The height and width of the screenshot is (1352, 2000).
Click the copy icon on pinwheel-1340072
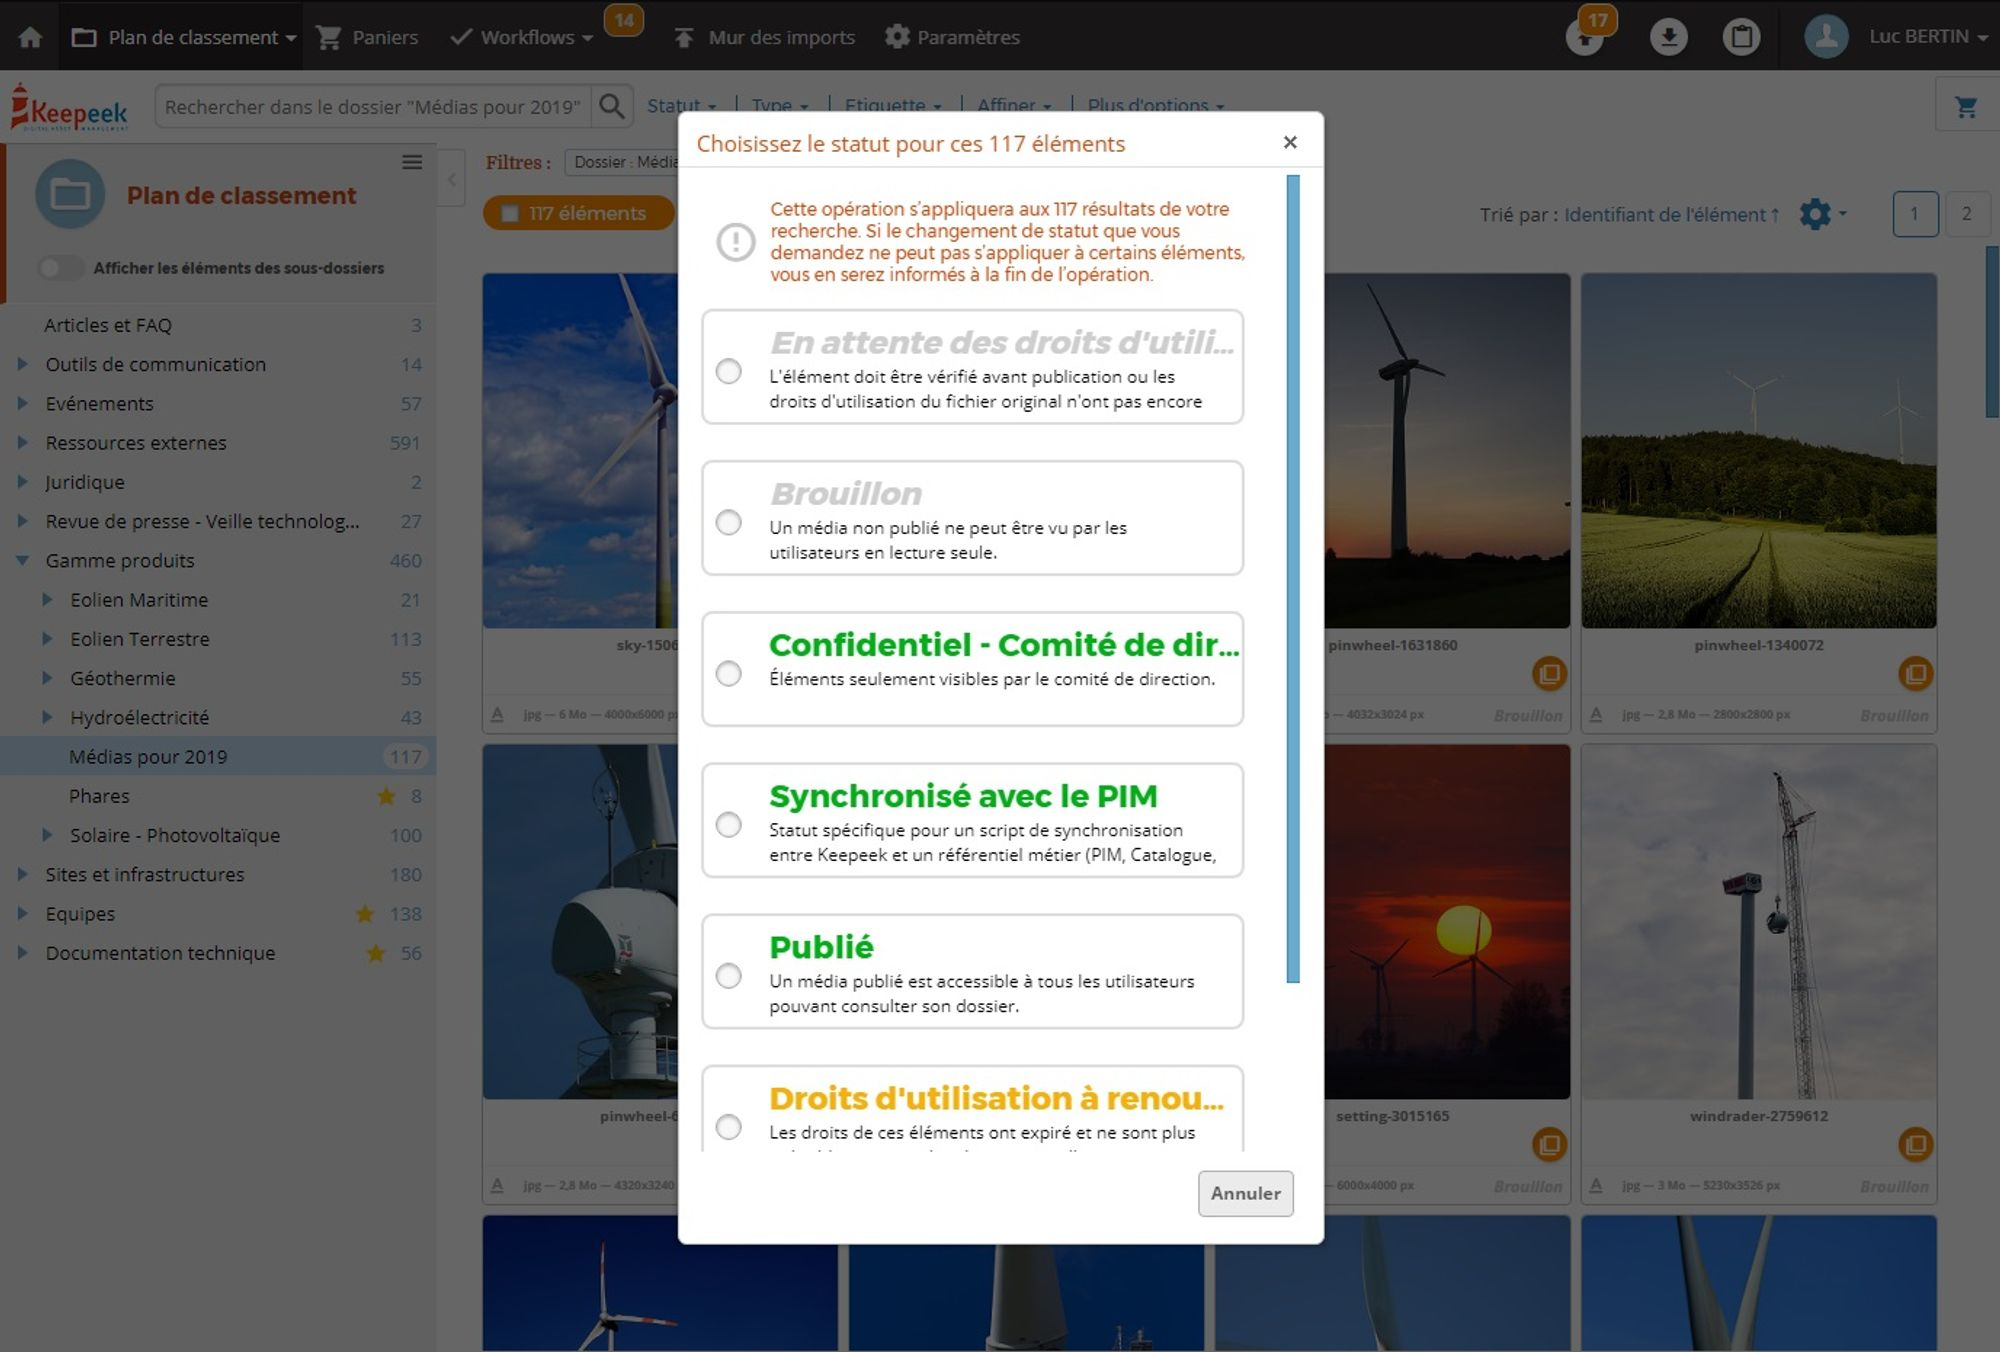click(x=1915, y=673)
